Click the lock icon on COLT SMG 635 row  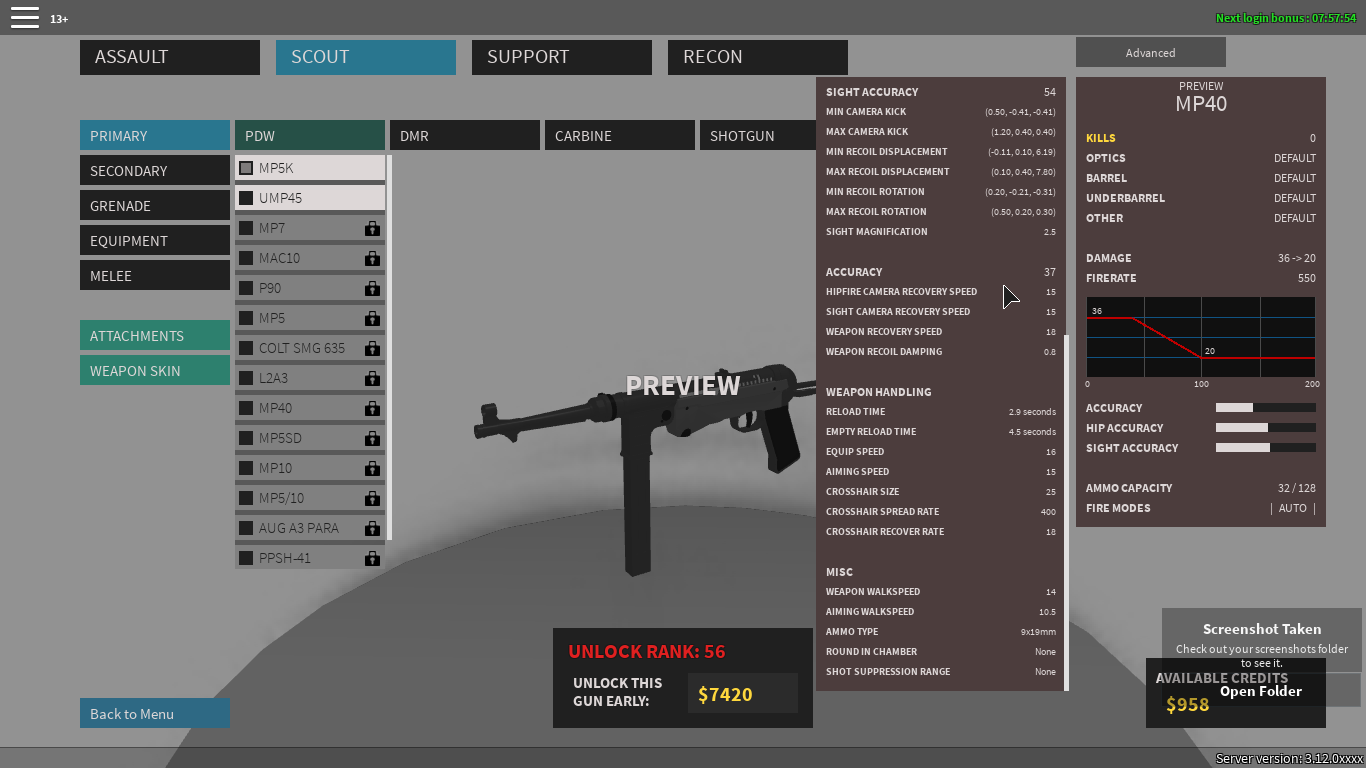point(372,348)
